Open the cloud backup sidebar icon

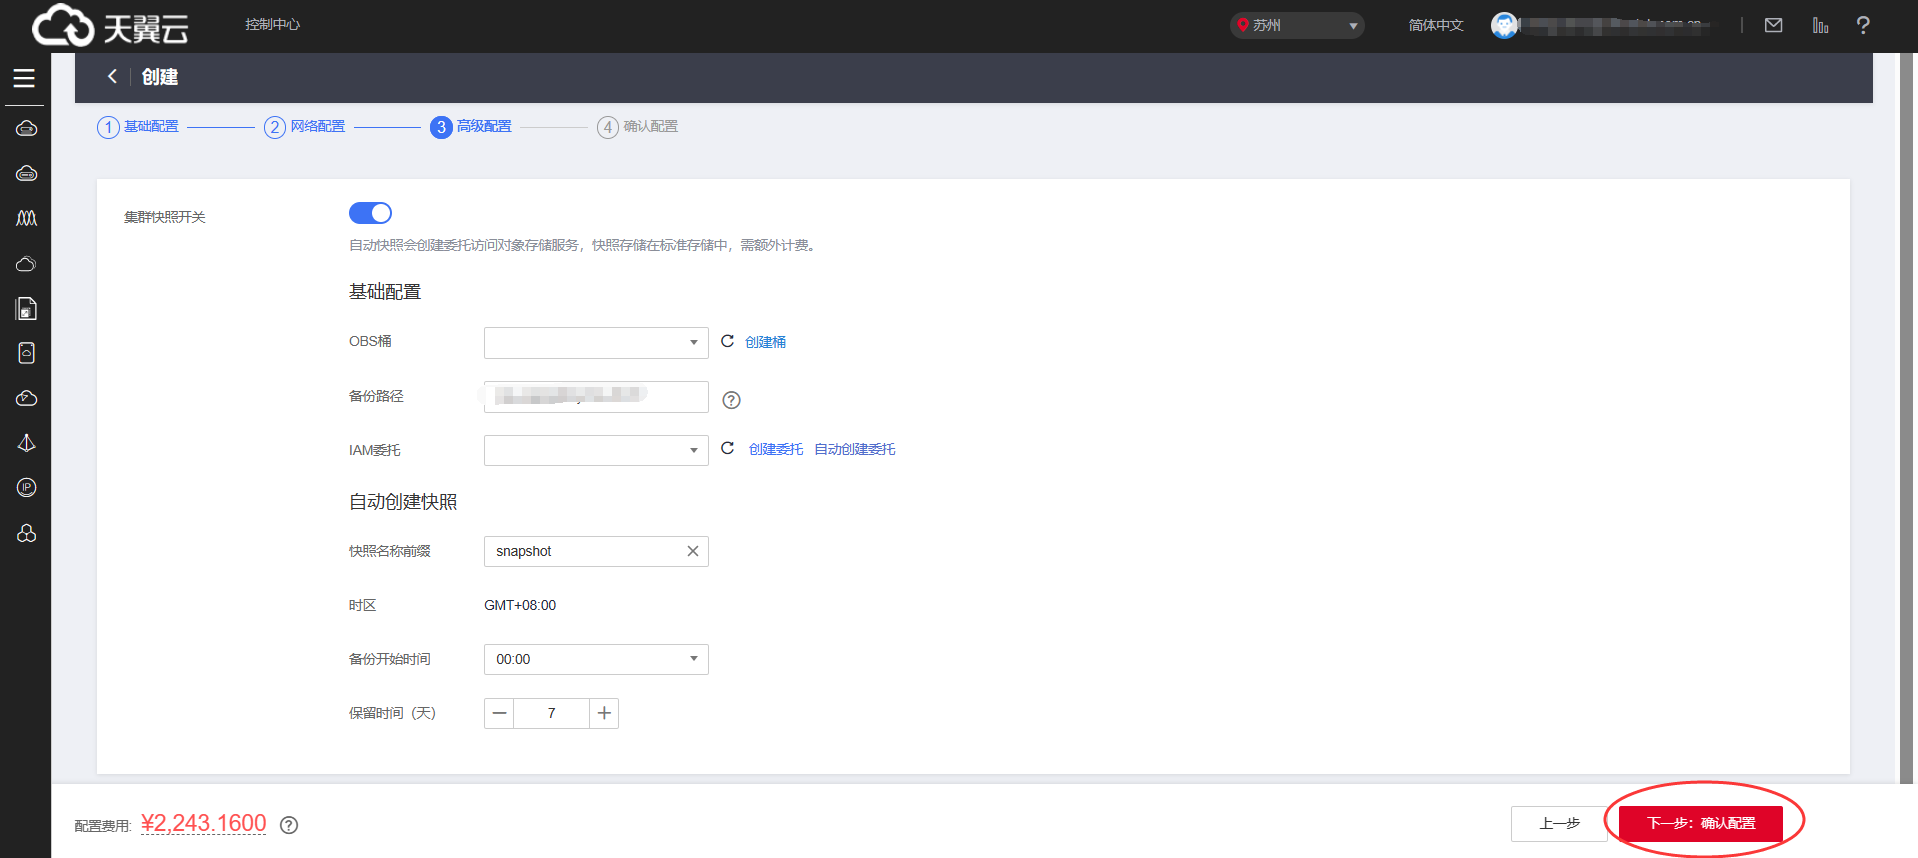click(x=26, y=398)
